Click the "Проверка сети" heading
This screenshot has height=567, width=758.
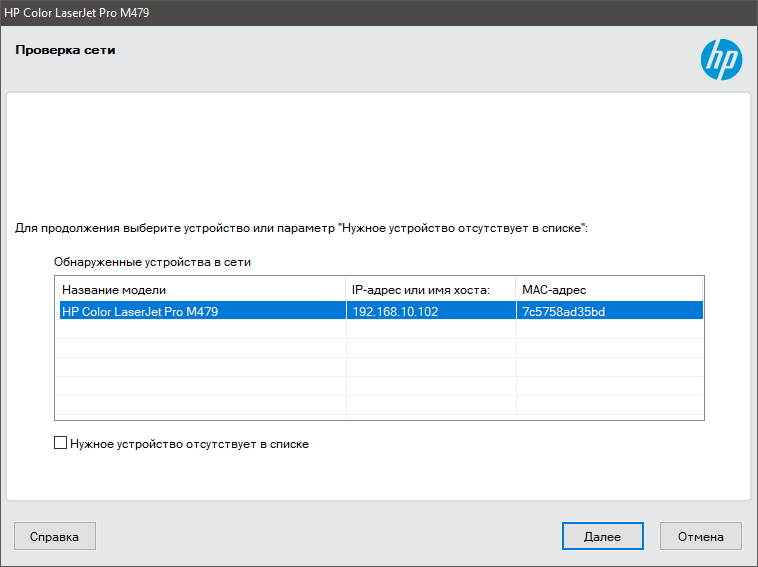pos(65,49)
